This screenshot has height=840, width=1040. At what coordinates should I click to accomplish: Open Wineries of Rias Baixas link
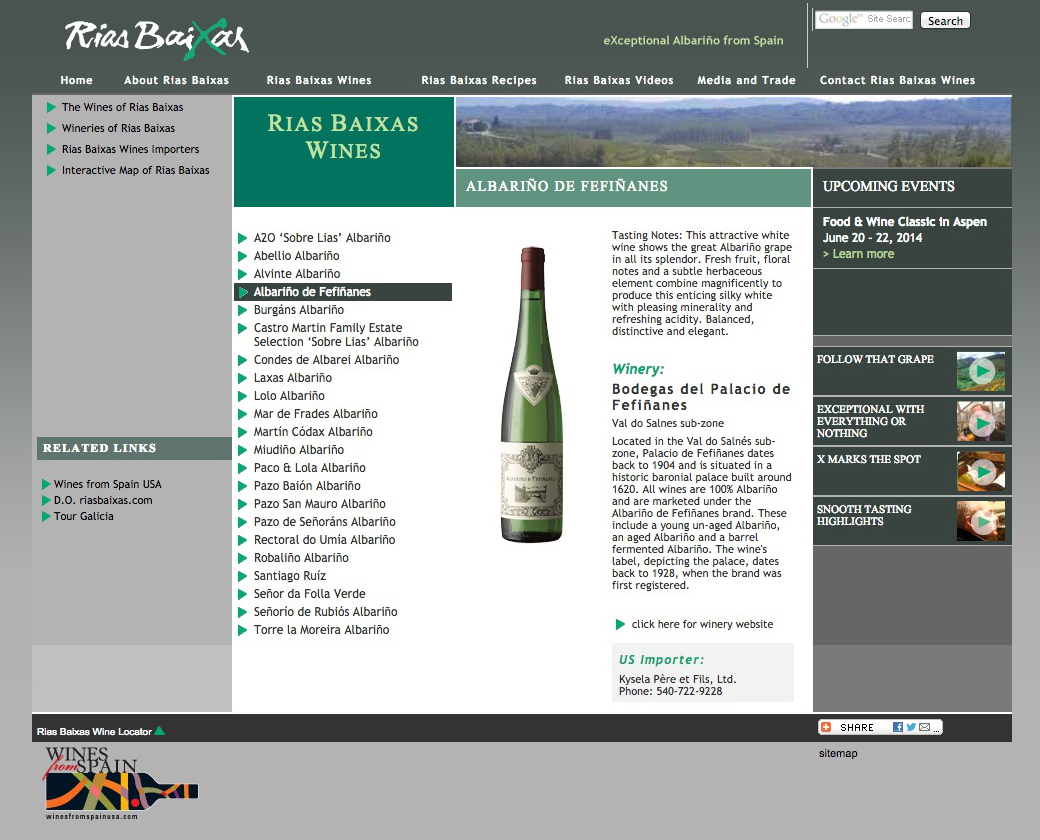[118, 129]
